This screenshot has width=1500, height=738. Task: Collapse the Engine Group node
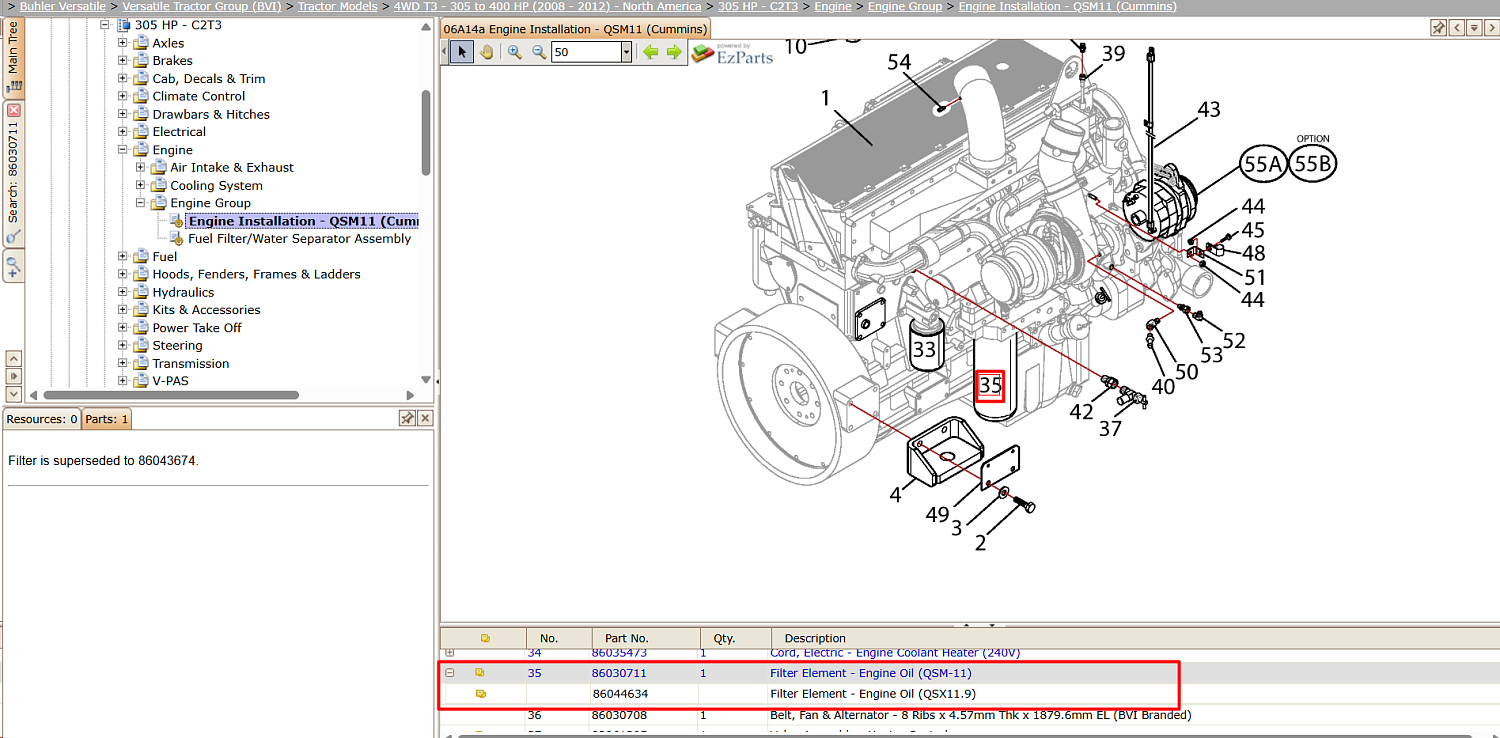coord(141,203)
